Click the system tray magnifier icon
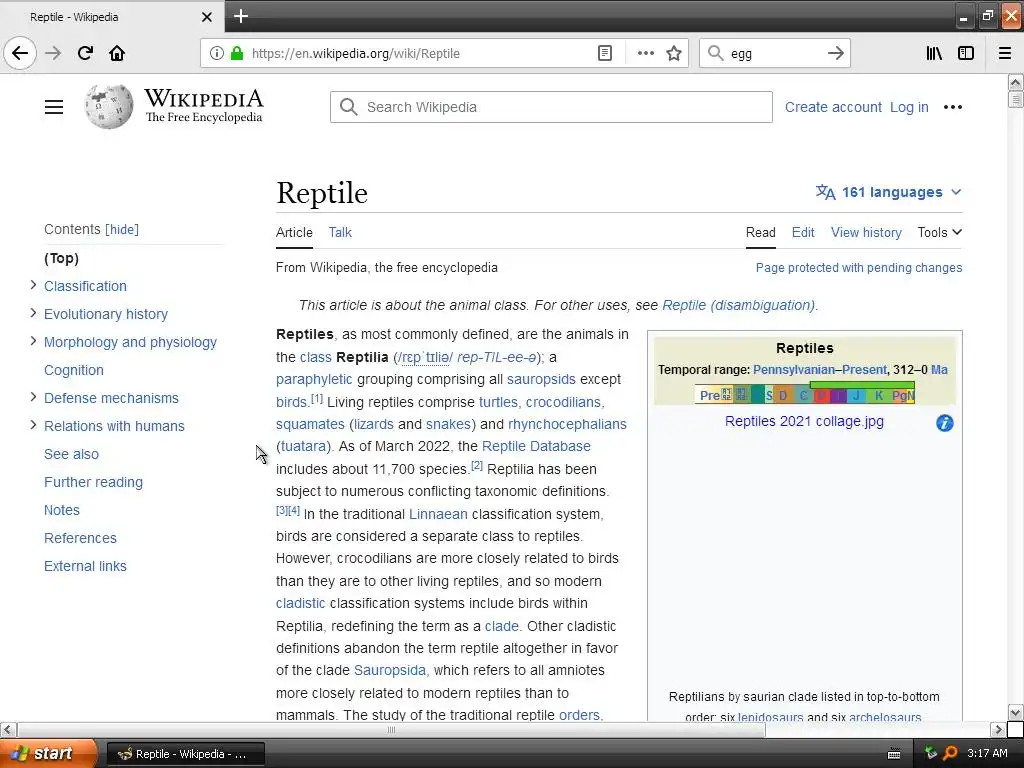Screen dimensions: 1024x768 pyautogui.click(x=950, y=753)
